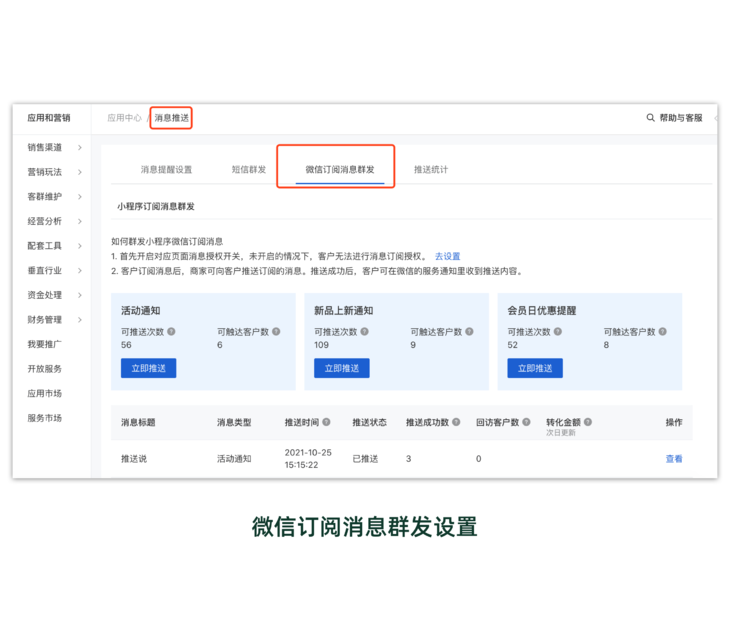This screenshot has width=730, height=641.
Task: Click 消息类型 column header
Action: pos(234,422)
